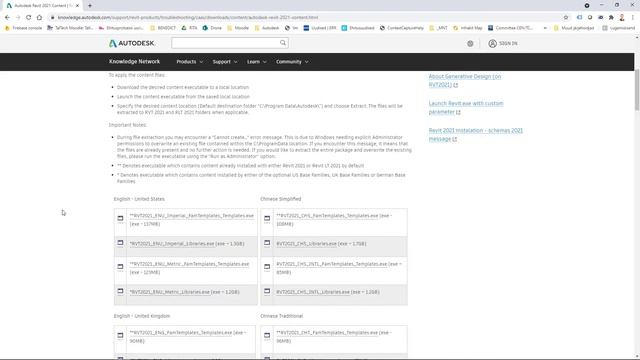Reload the page with the refresh icon
This screenshot has width=640, height=360.
click(29, 18)
